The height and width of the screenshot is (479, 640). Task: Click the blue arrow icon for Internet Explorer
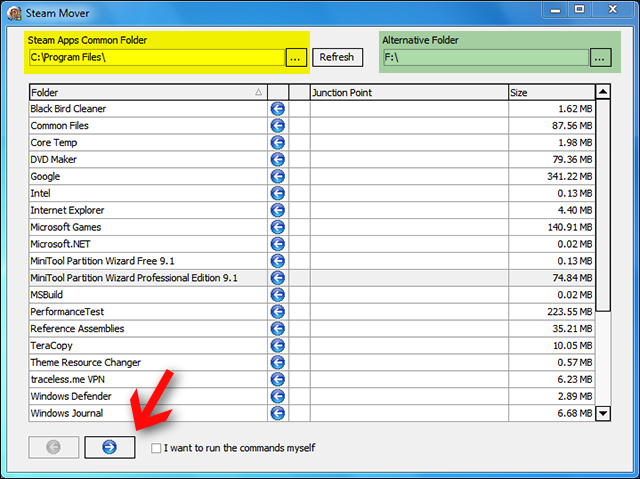click(x=278, y=210)
